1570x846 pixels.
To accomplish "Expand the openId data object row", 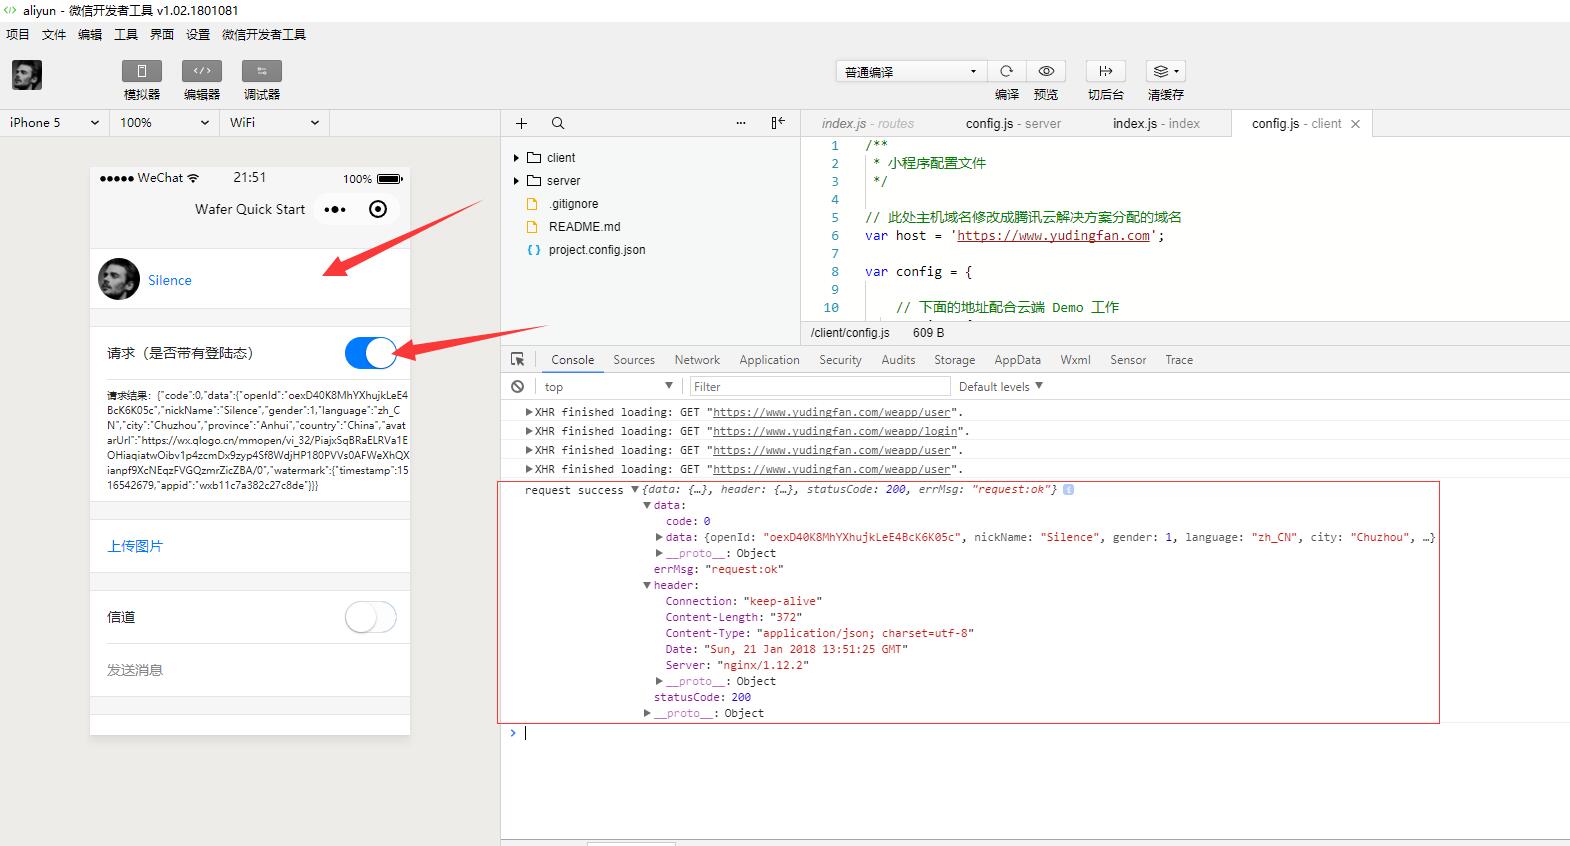I will point(659,537).
